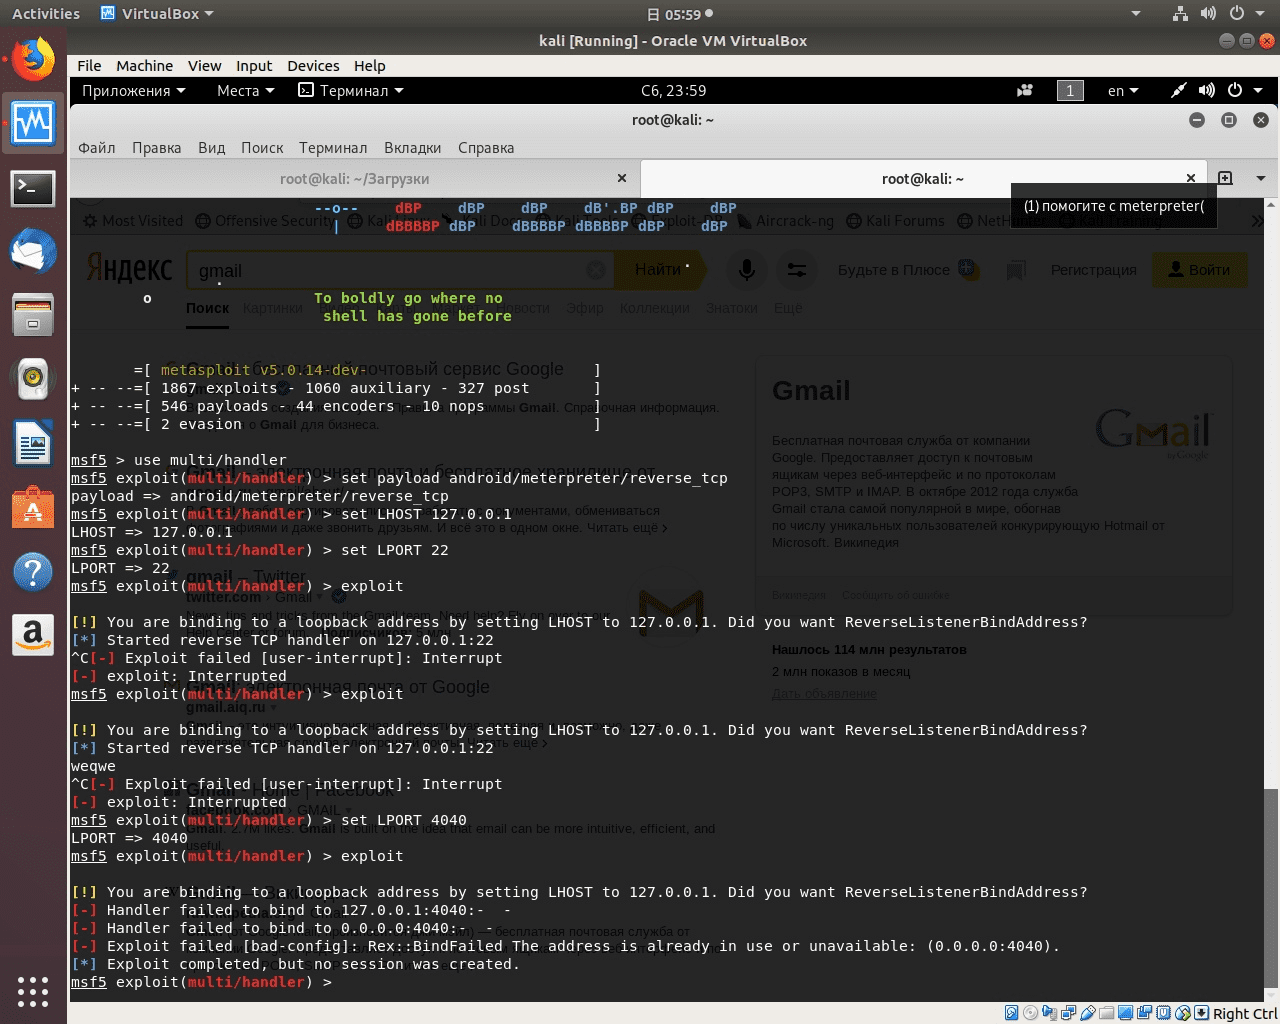Close the root@kali: ~/Загрузки tab

[622, 178]
